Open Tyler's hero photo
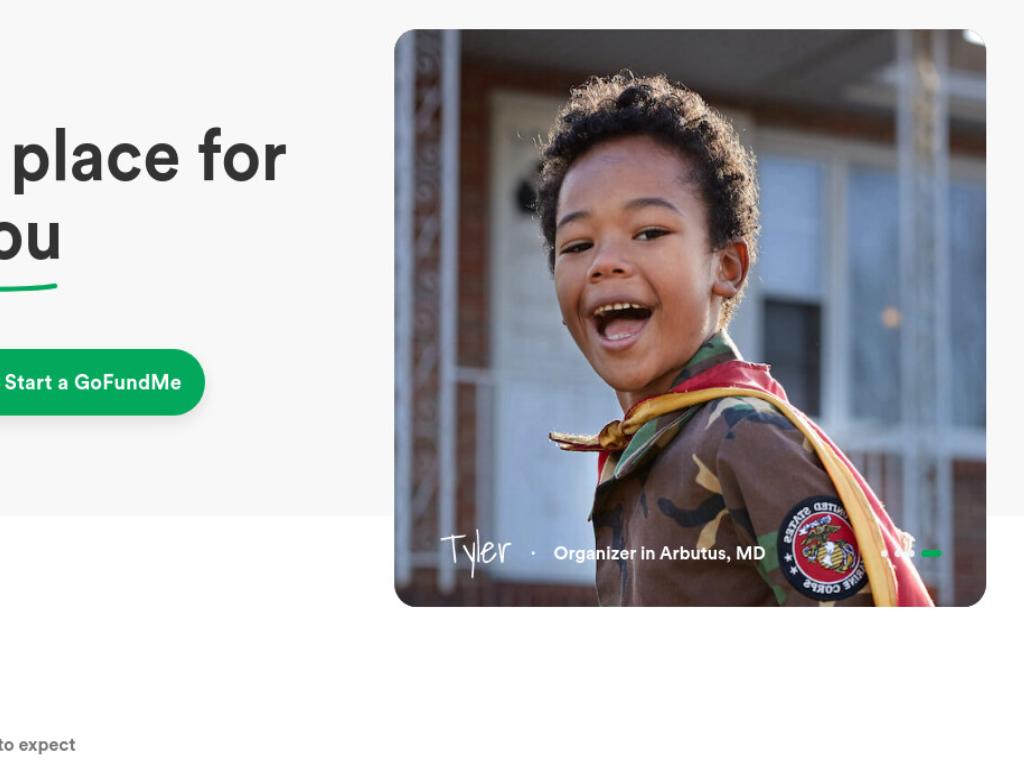The height and width of the screenshot is (768, 1024). coord(690,318)
